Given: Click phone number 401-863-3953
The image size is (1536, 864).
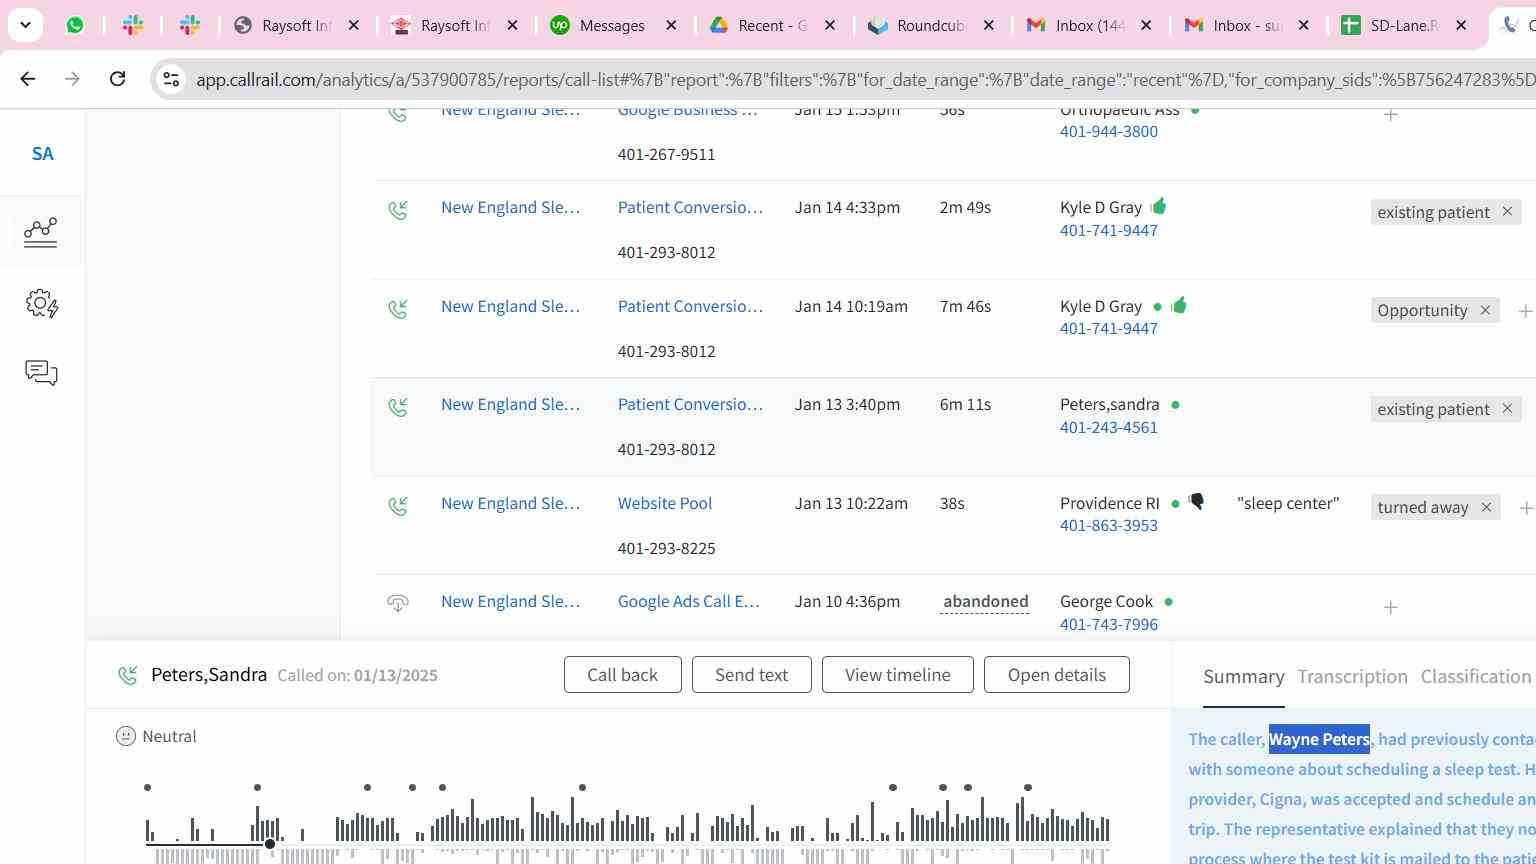Looking at the screenshot, I should [x=1108, y=525].
